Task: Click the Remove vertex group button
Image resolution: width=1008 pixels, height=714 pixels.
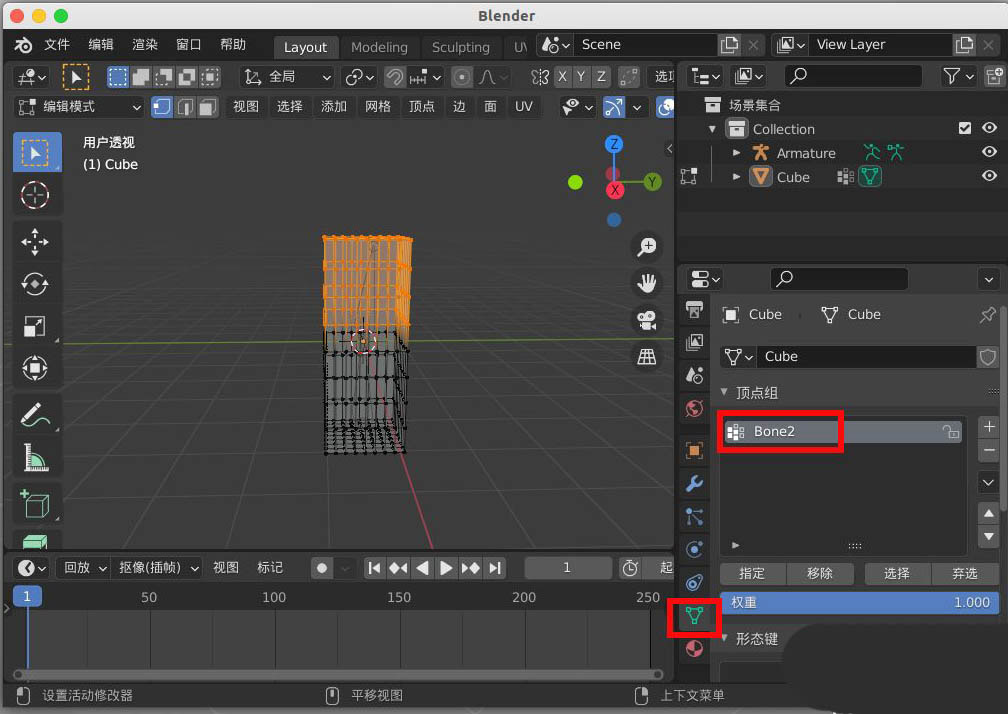Action: coord(820,573)
